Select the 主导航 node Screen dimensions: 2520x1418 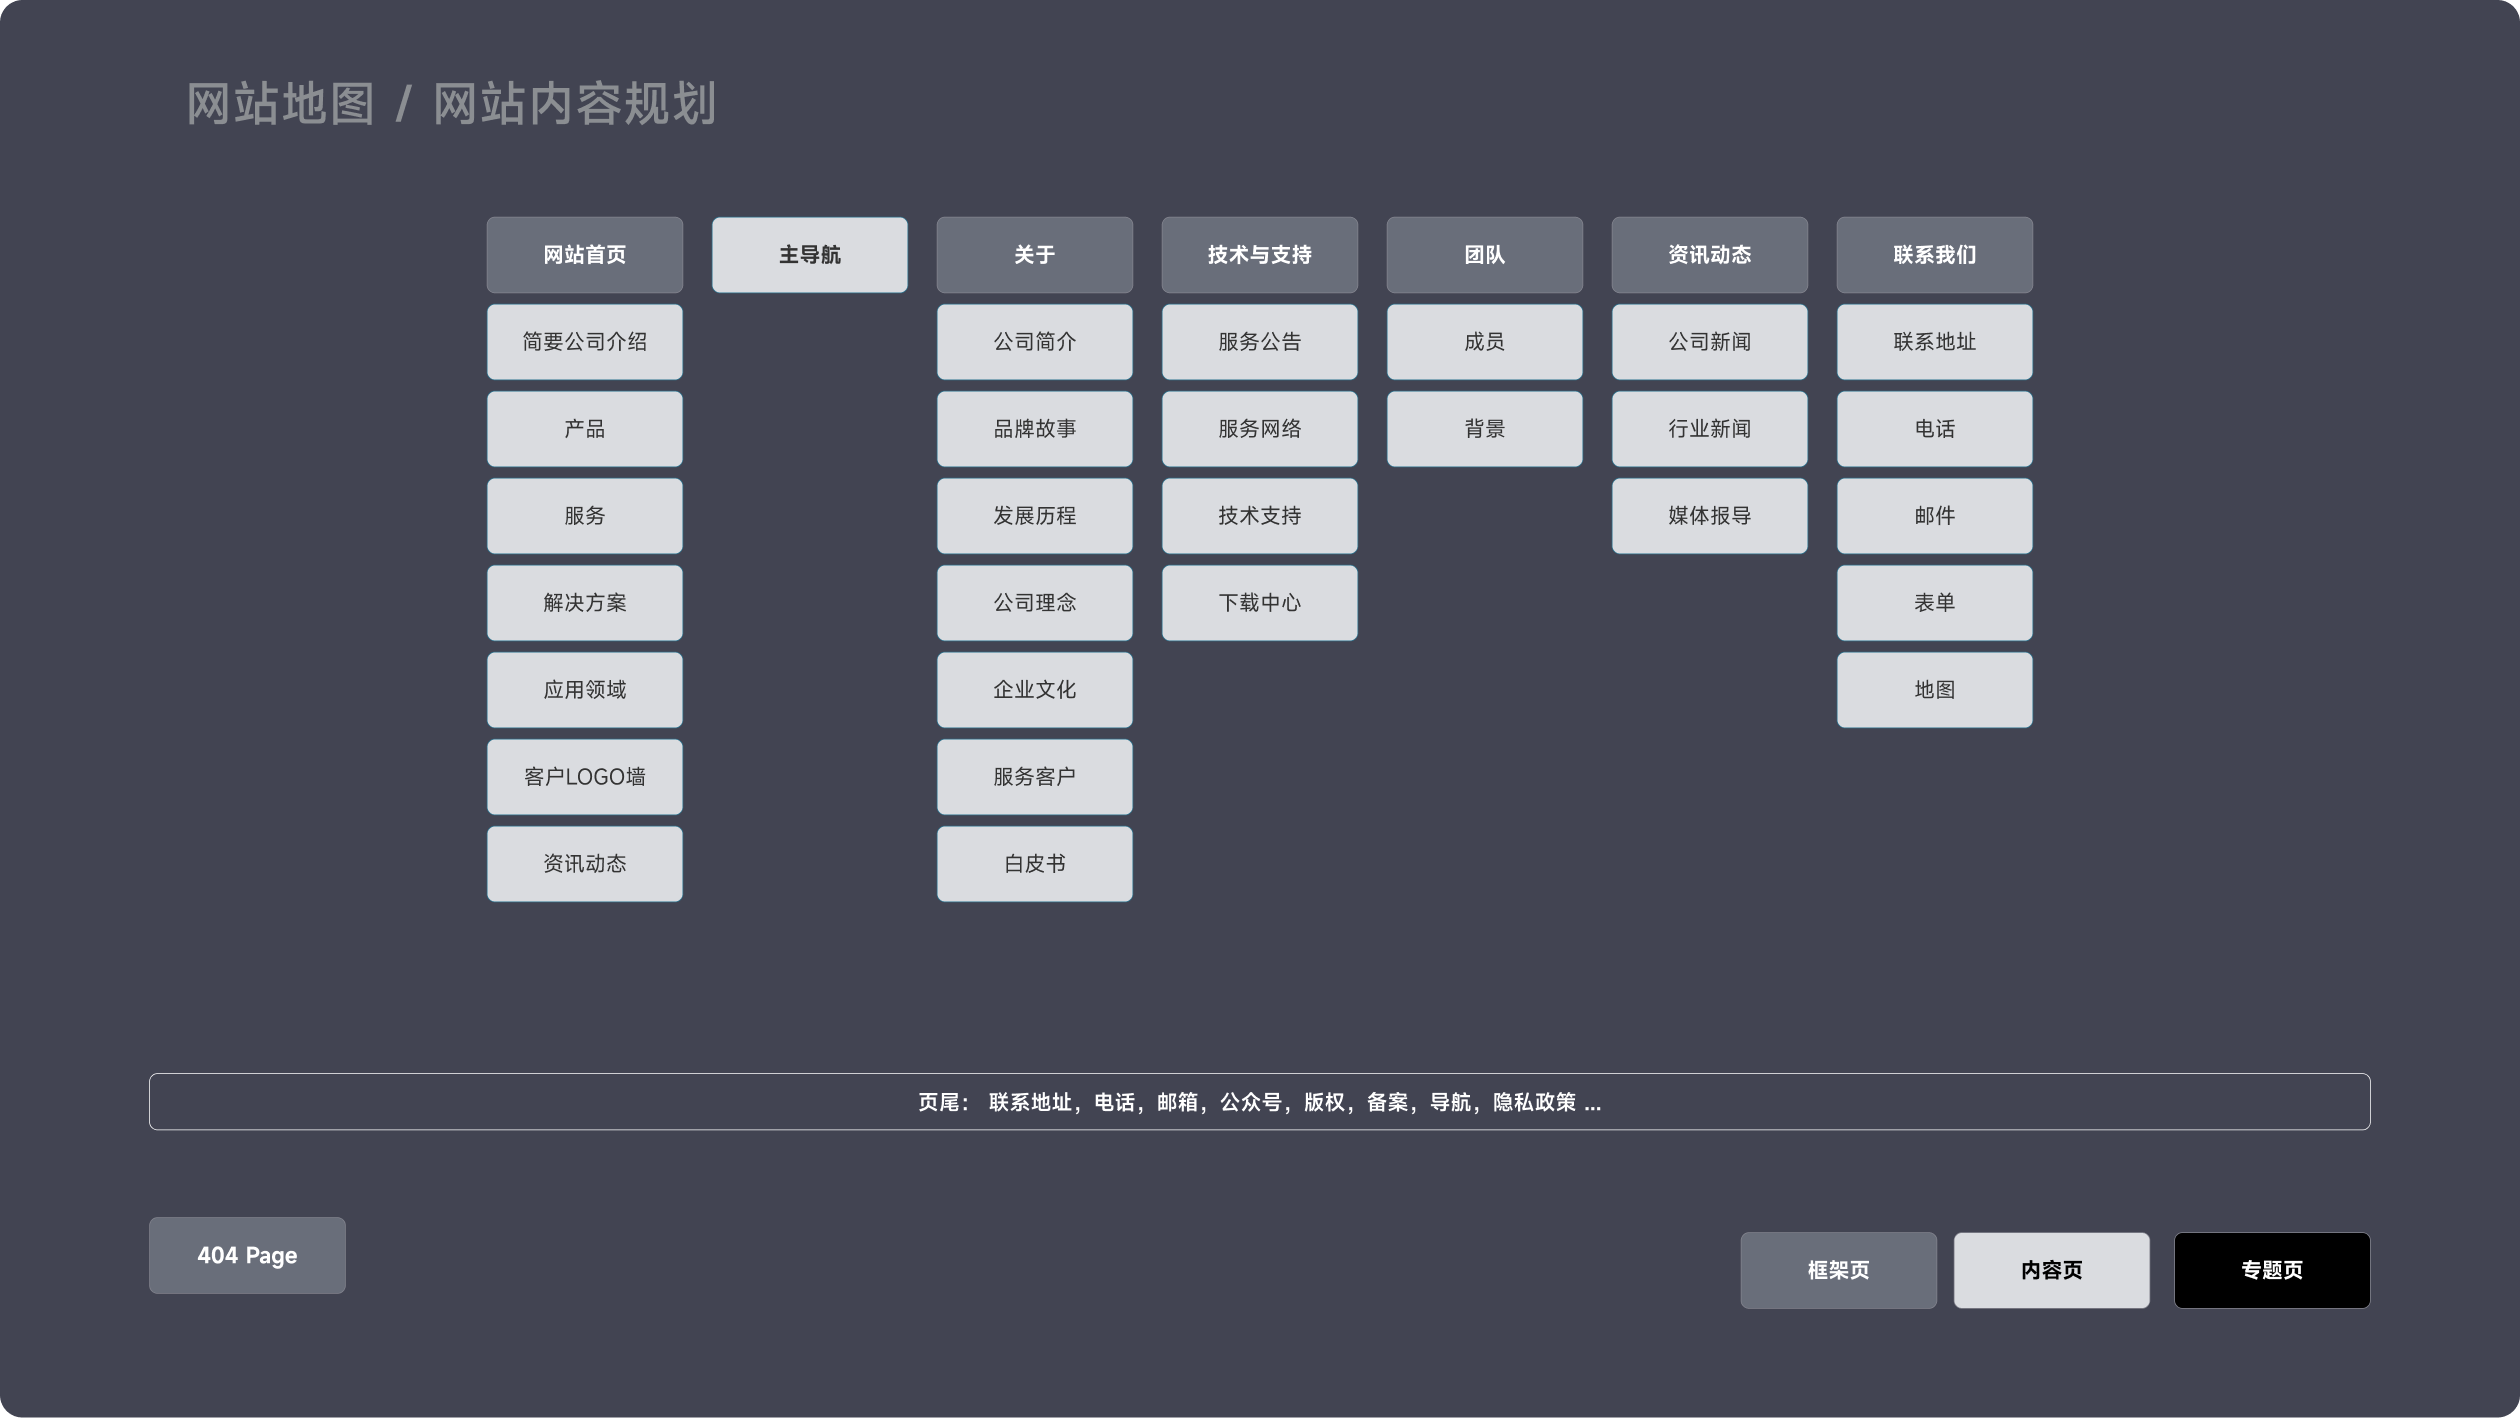[x=809, y=255]
